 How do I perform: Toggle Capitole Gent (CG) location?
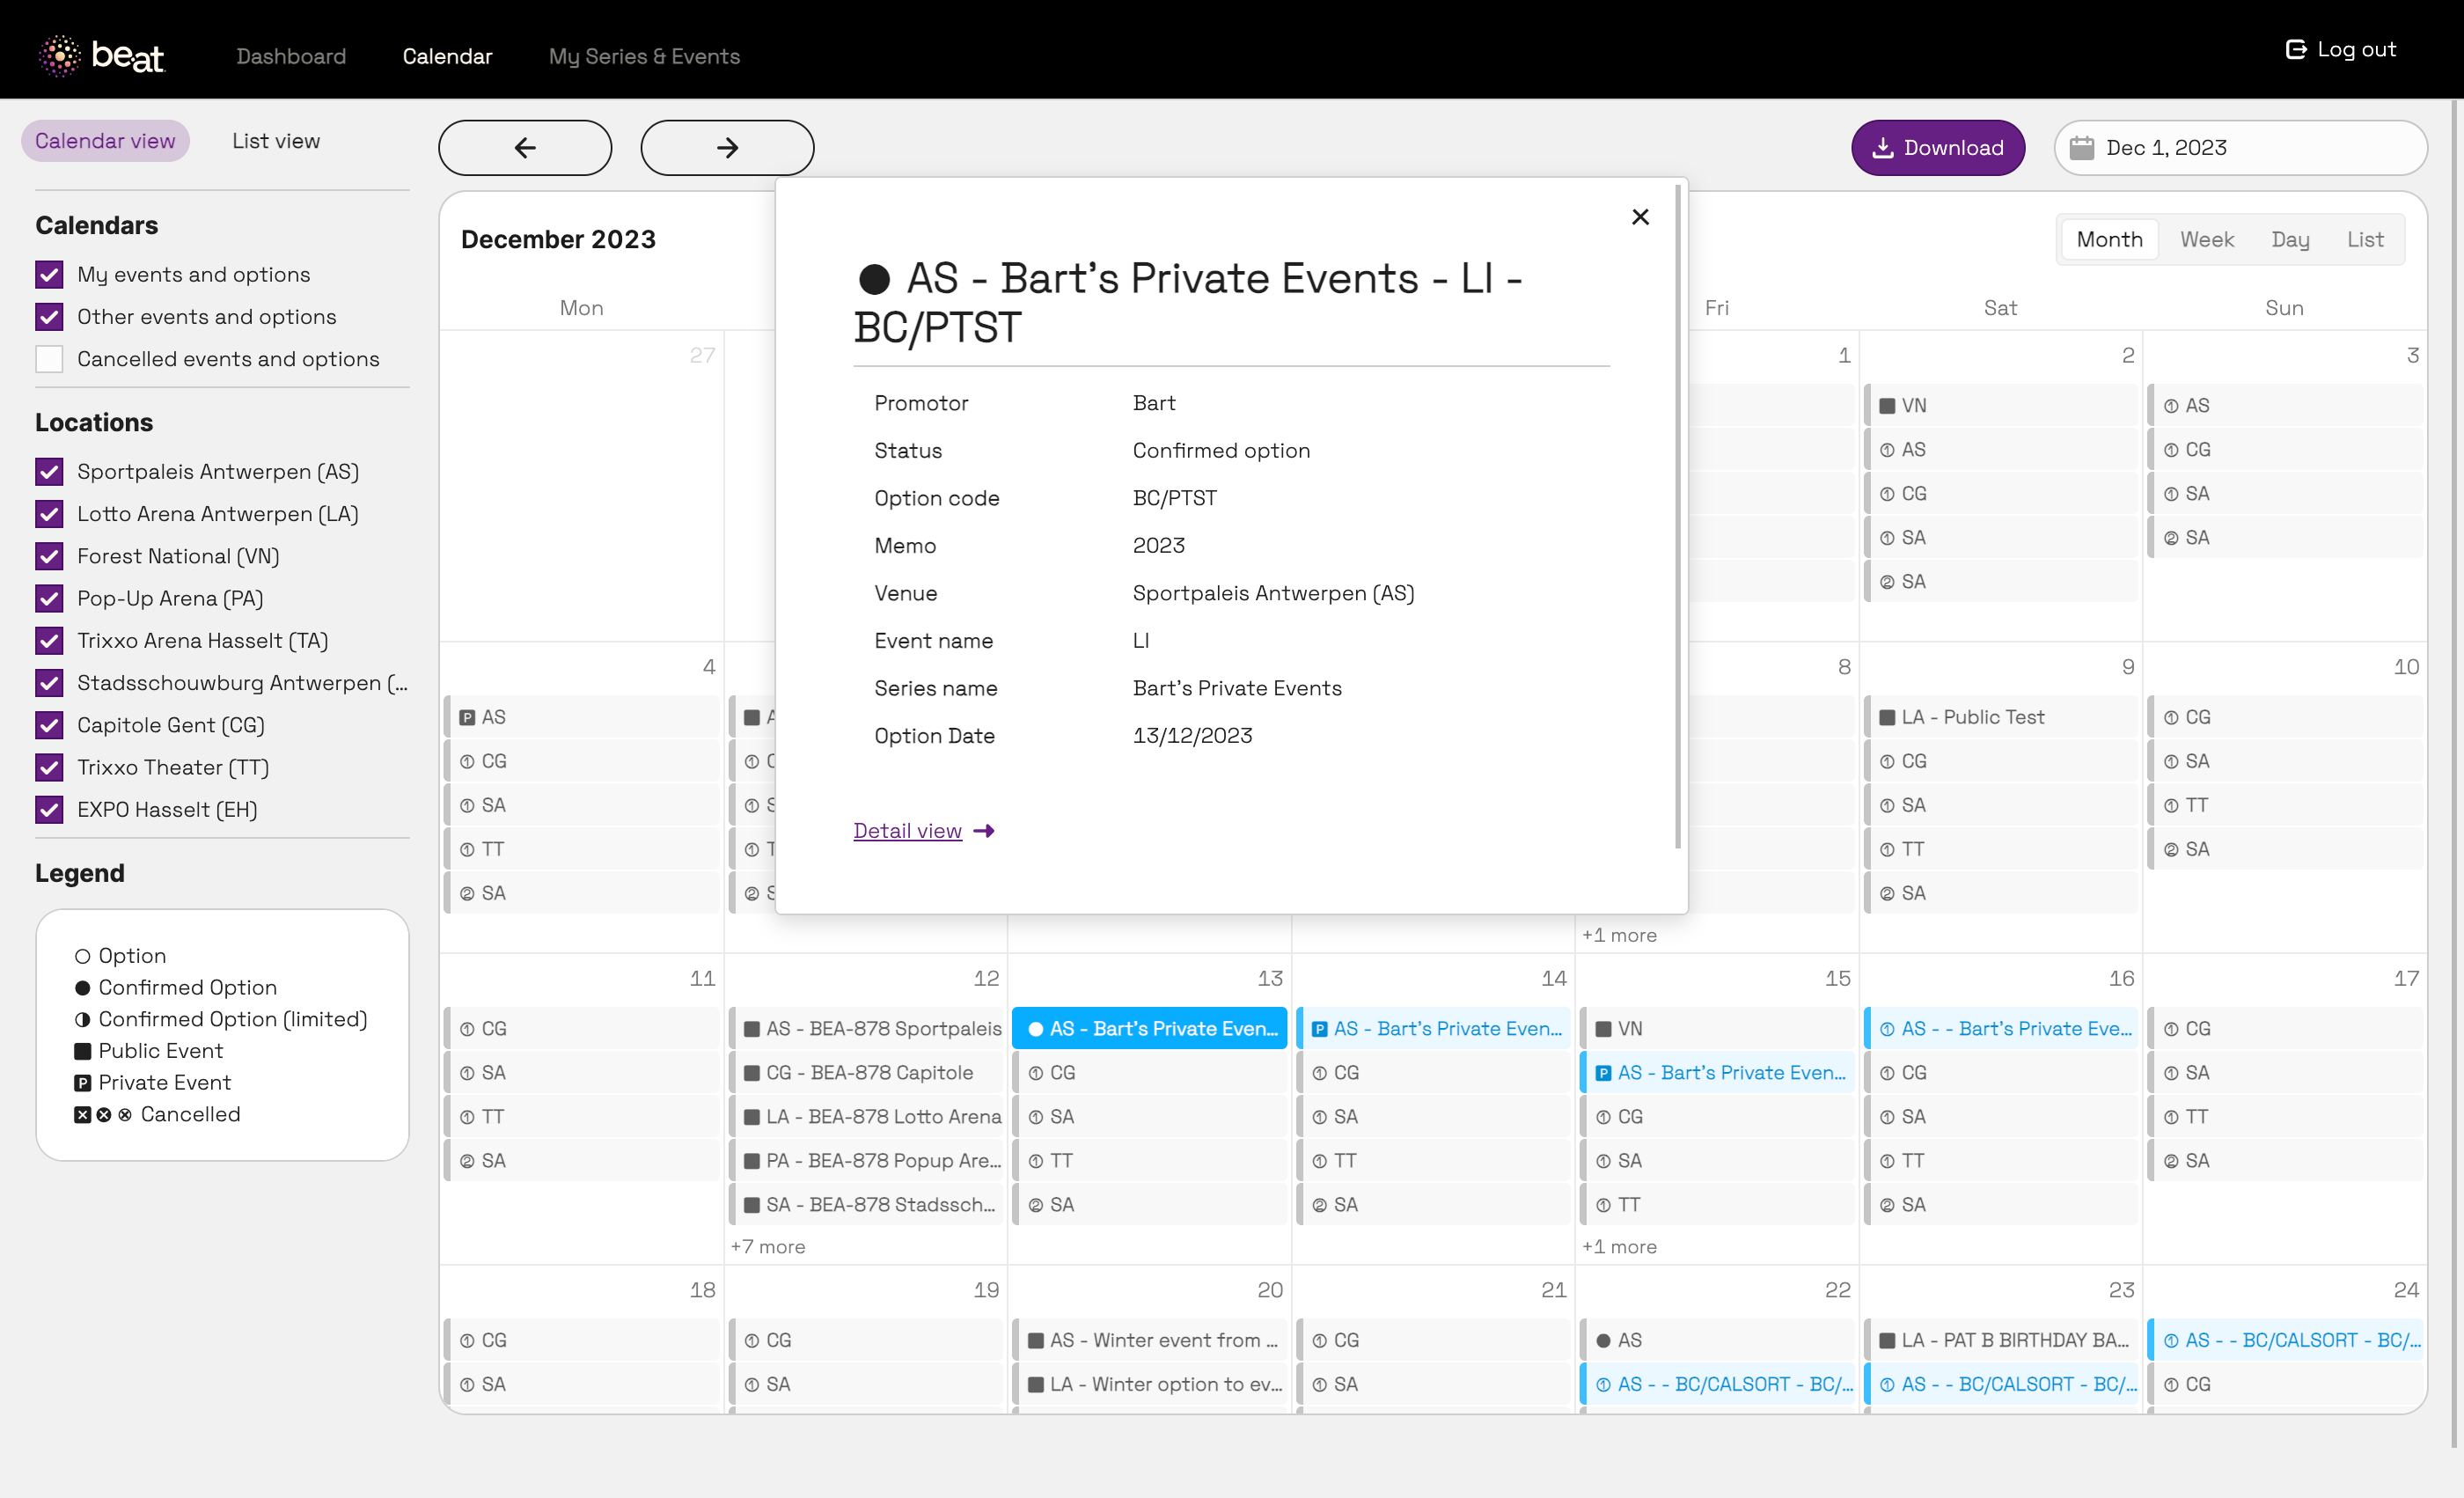(49, 725)
